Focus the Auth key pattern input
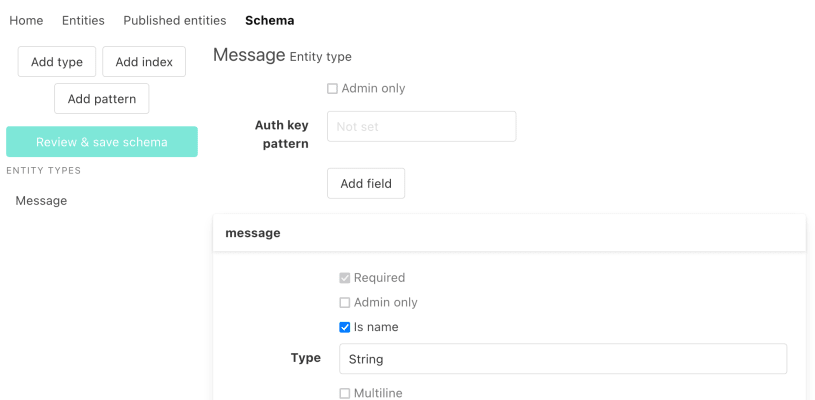Screen dimensions: 815x400 [421, 127]
